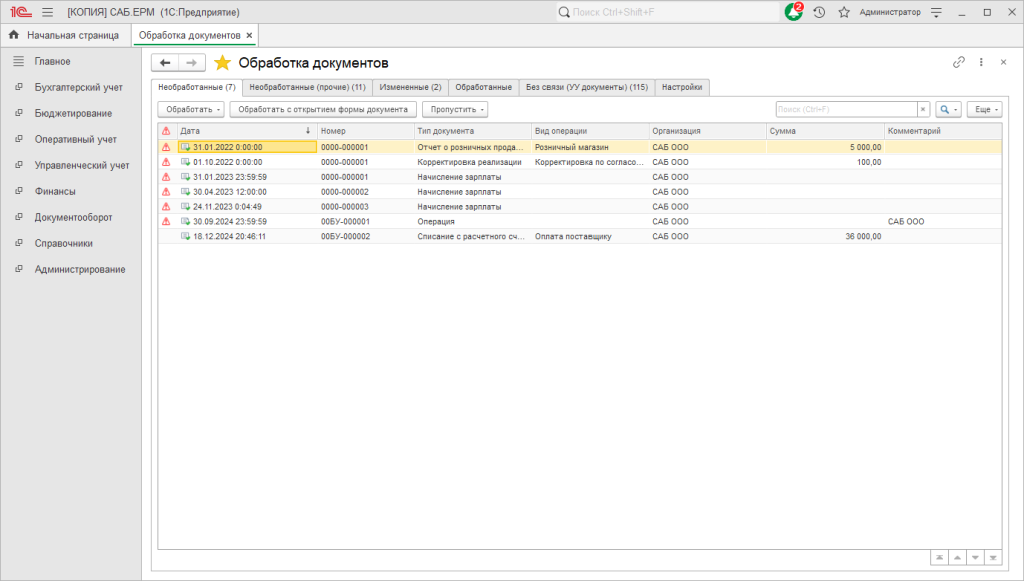Select the Необработанные (7) tab
This screenshot has width=1024, height=581.
tap(197, 87)
